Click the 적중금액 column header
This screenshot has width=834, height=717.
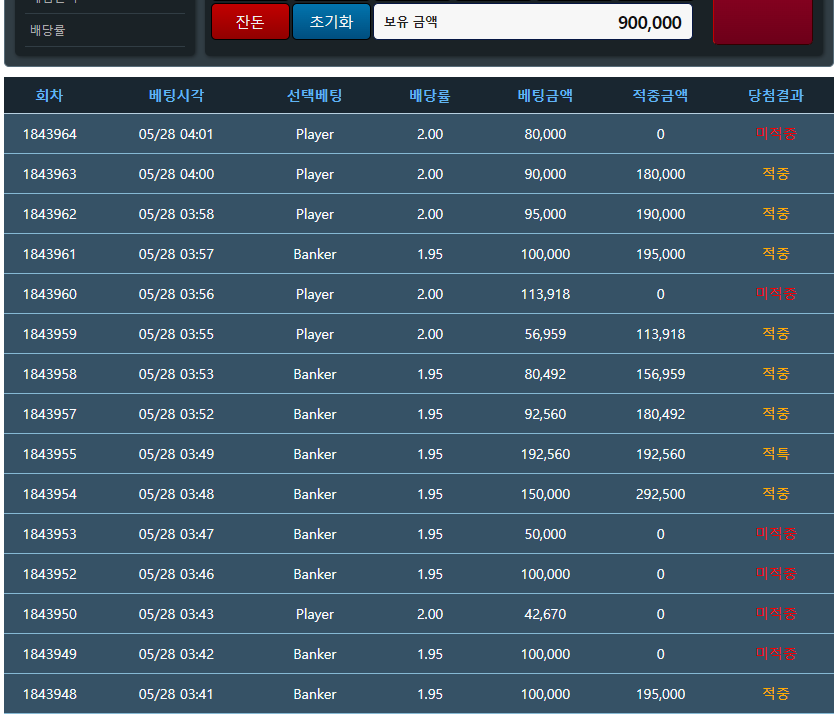pyautogui.click(x=660, y=95)
